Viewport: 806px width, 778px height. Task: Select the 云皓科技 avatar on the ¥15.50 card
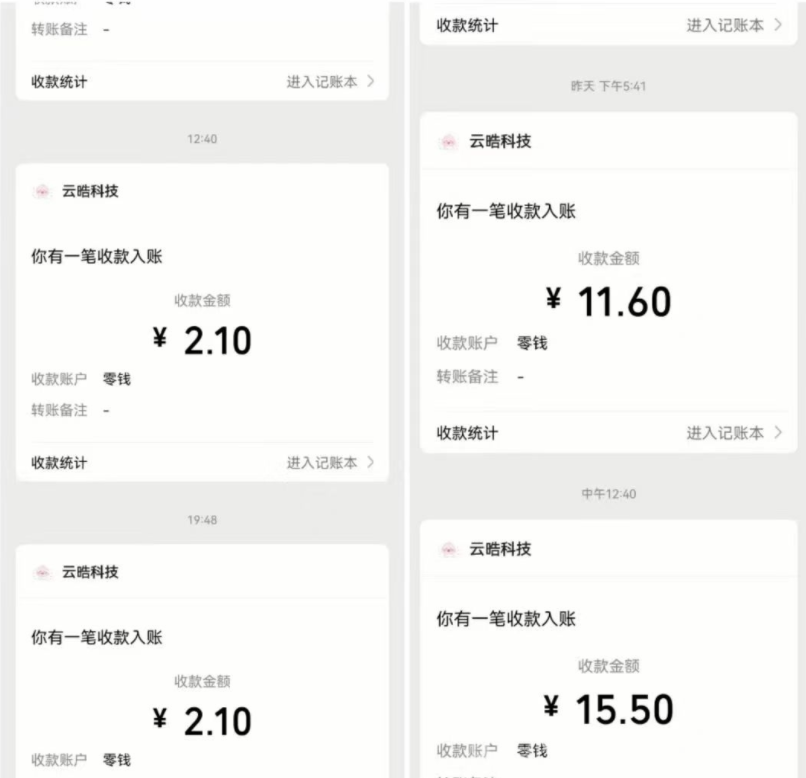click(449, 550)
